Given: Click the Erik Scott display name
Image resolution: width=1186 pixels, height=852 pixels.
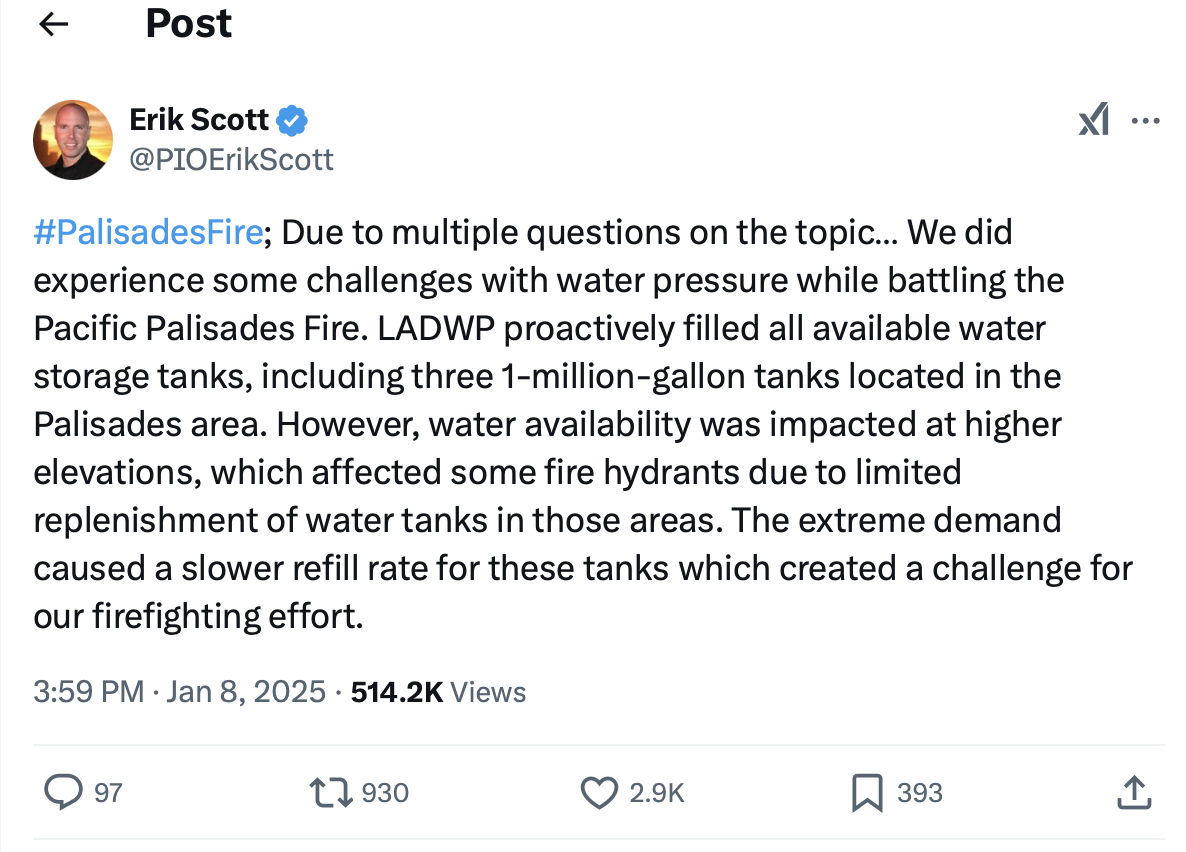Looking at the screenshot, I should (199, 121).
